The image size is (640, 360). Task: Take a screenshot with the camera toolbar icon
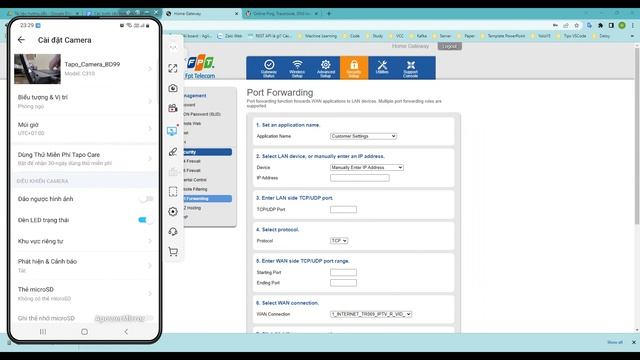point(173,88)
